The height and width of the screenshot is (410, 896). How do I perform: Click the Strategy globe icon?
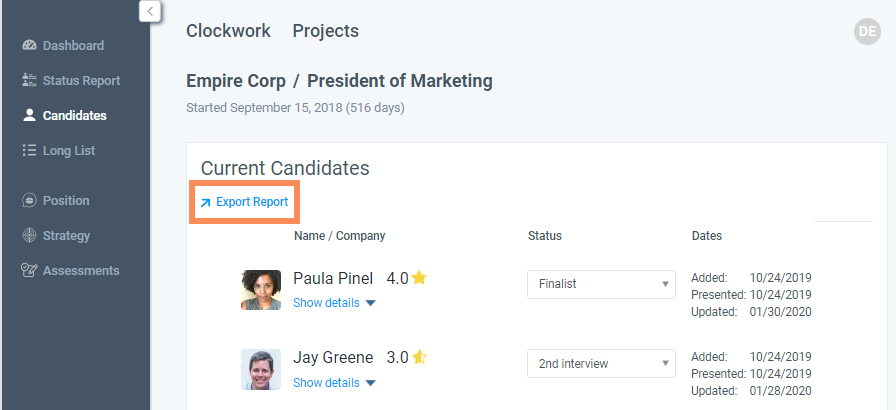29,236
